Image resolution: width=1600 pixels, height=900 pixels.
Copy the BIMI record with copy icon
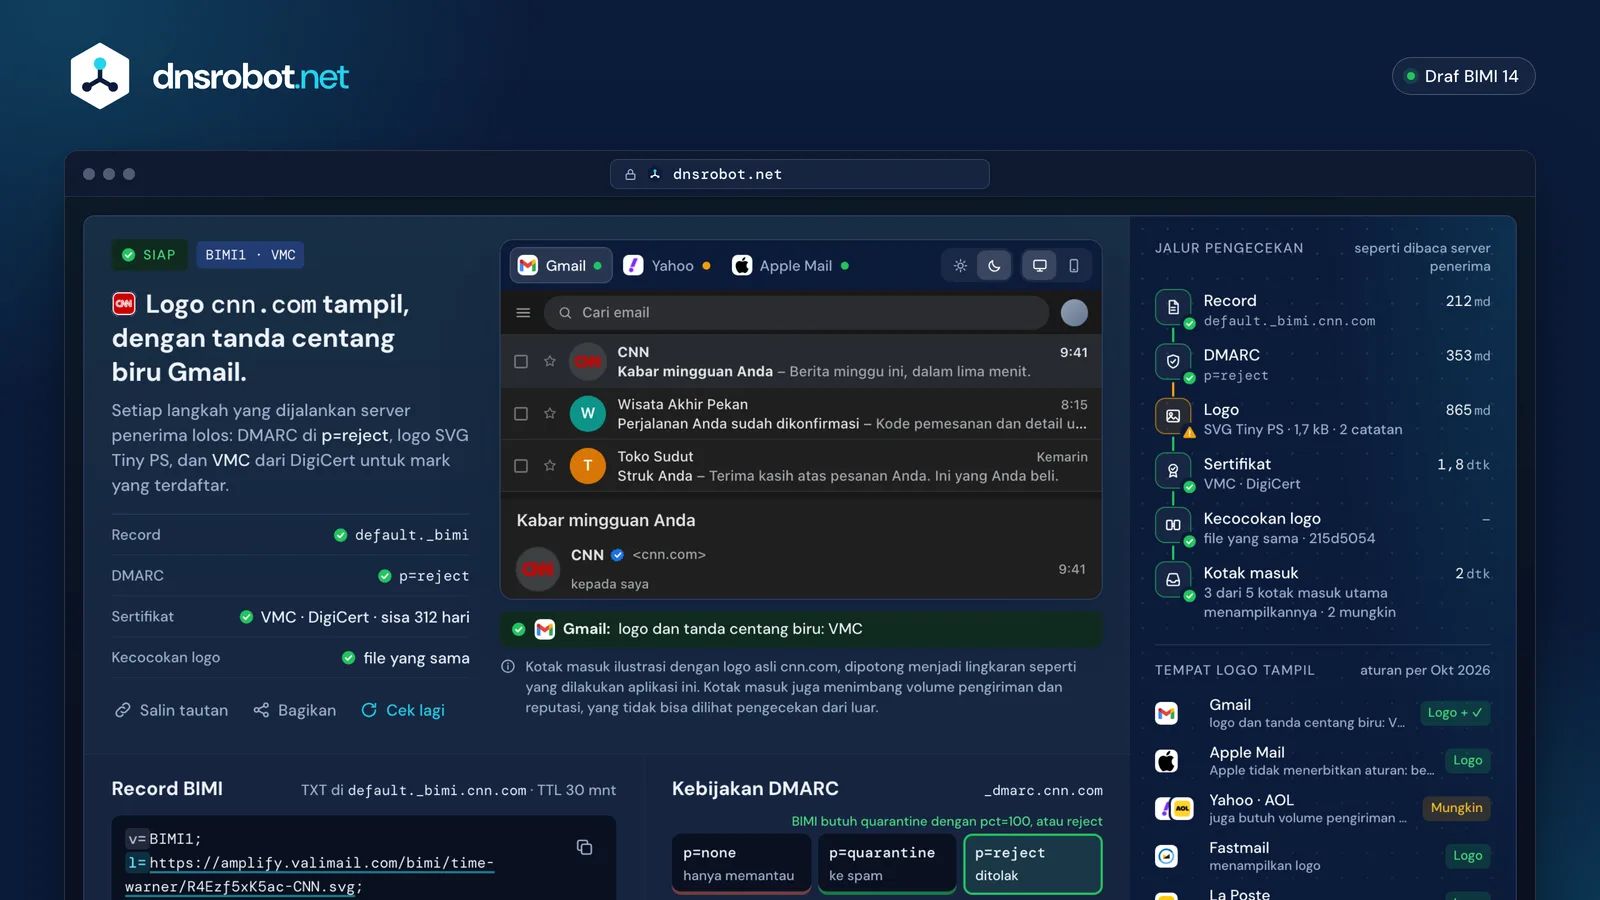click(x=585, y=847)
